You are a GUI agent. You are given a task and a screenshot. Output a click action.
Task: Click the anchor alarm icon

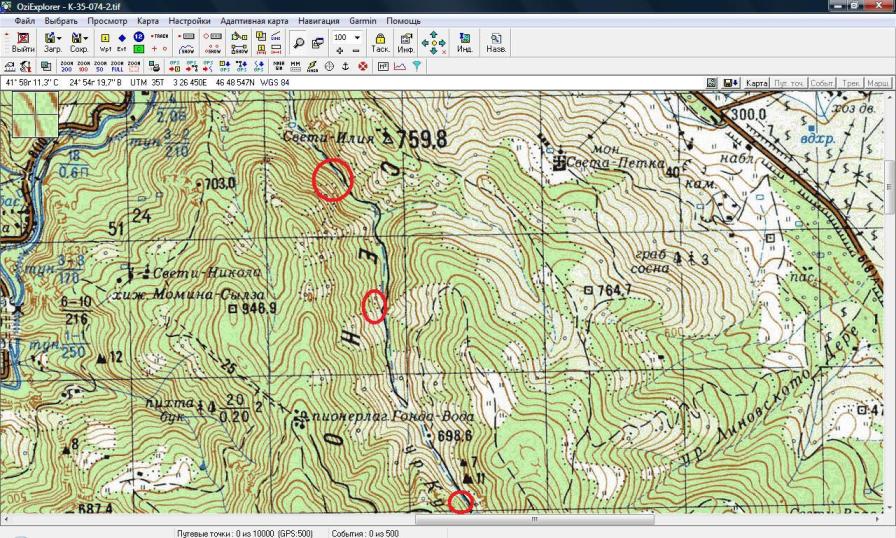click(x=346, y=66)
